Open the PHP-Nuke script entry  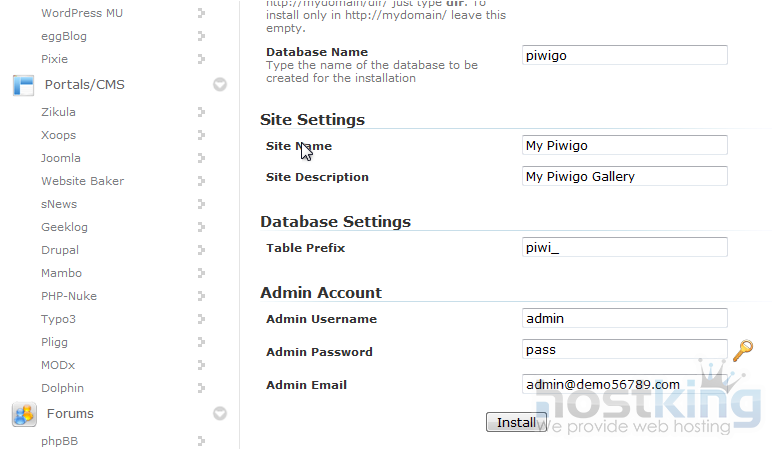tap(69, 296)
